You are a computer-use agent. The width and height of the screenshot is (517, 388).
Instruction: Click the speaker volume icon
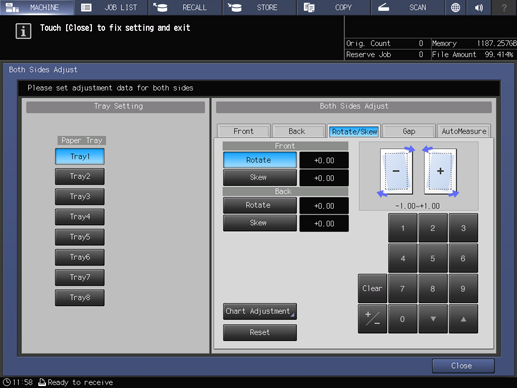[479, 7]
